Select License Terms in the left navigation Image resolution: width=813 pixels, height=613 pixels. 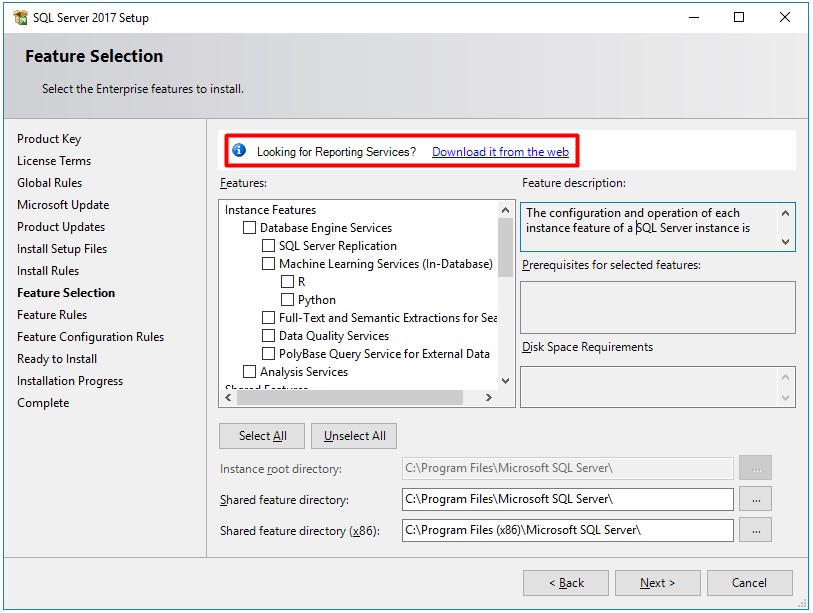pyautogui.click(x=54, y=160)
